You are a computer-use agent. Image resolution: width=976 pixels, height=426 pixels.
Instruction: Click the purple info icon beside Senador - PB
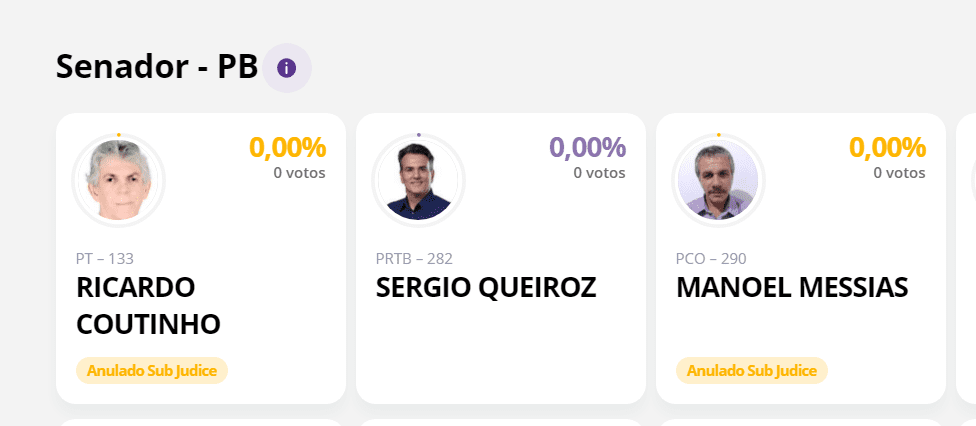[x=286, y=68]
